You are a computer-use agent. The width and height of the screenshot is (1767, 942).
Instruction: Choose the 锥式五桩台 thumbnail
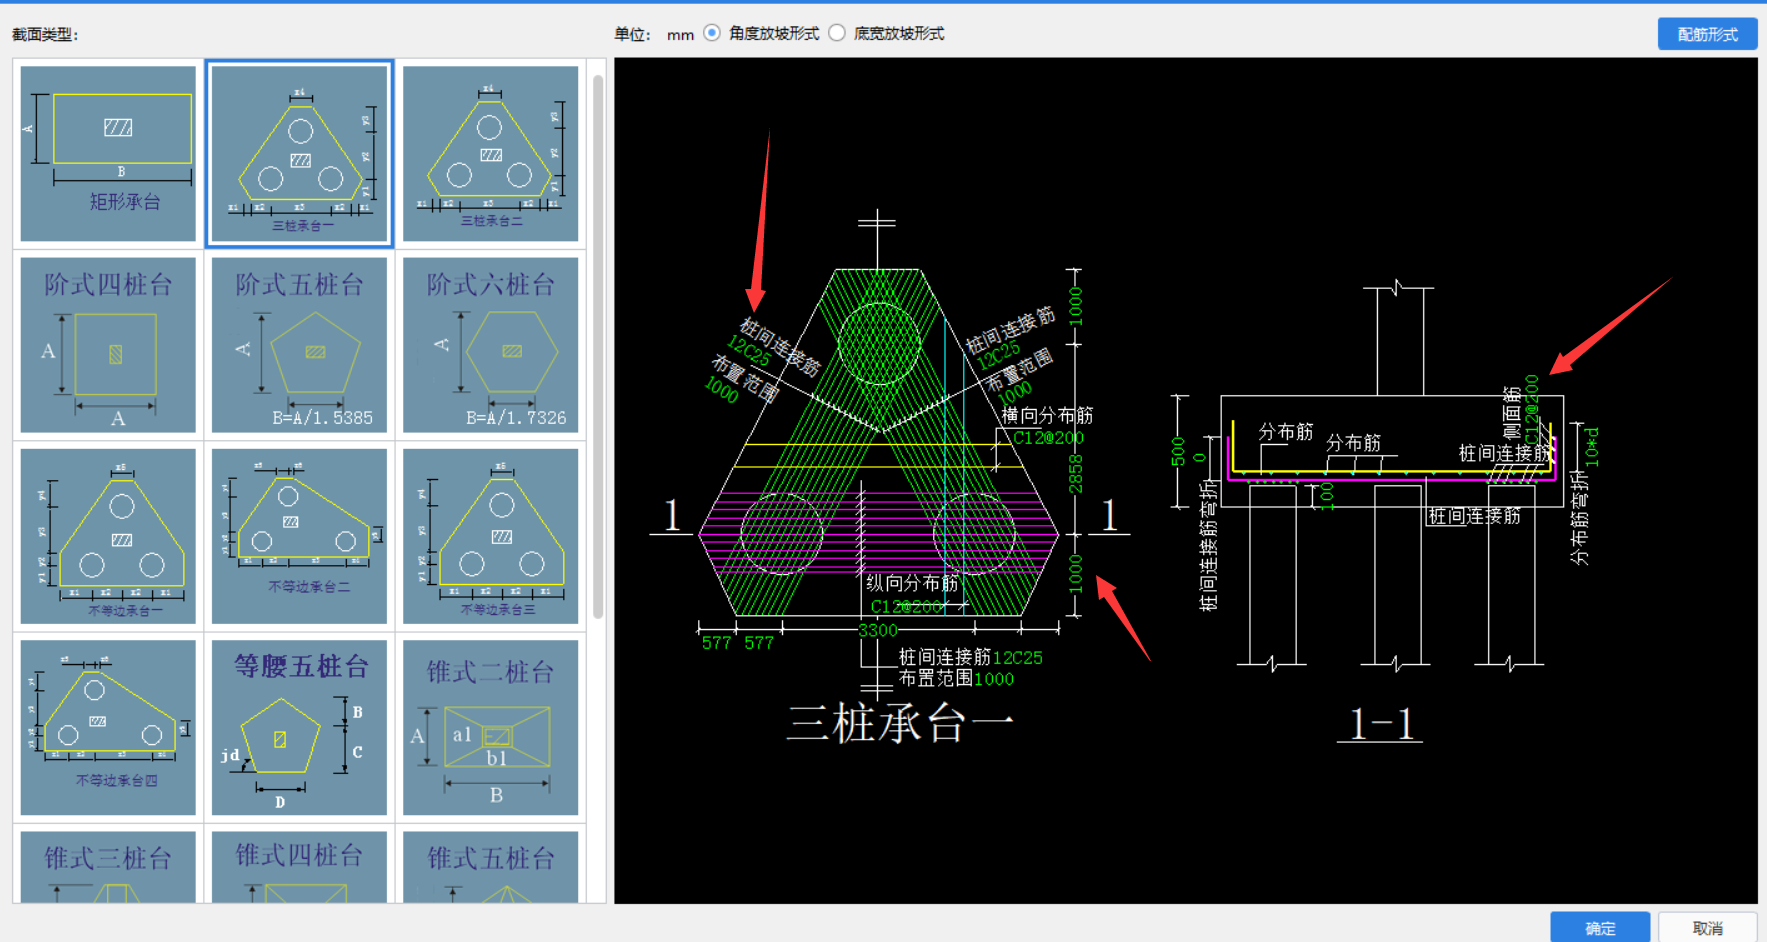pyautogui.click(x=490, y=867)
